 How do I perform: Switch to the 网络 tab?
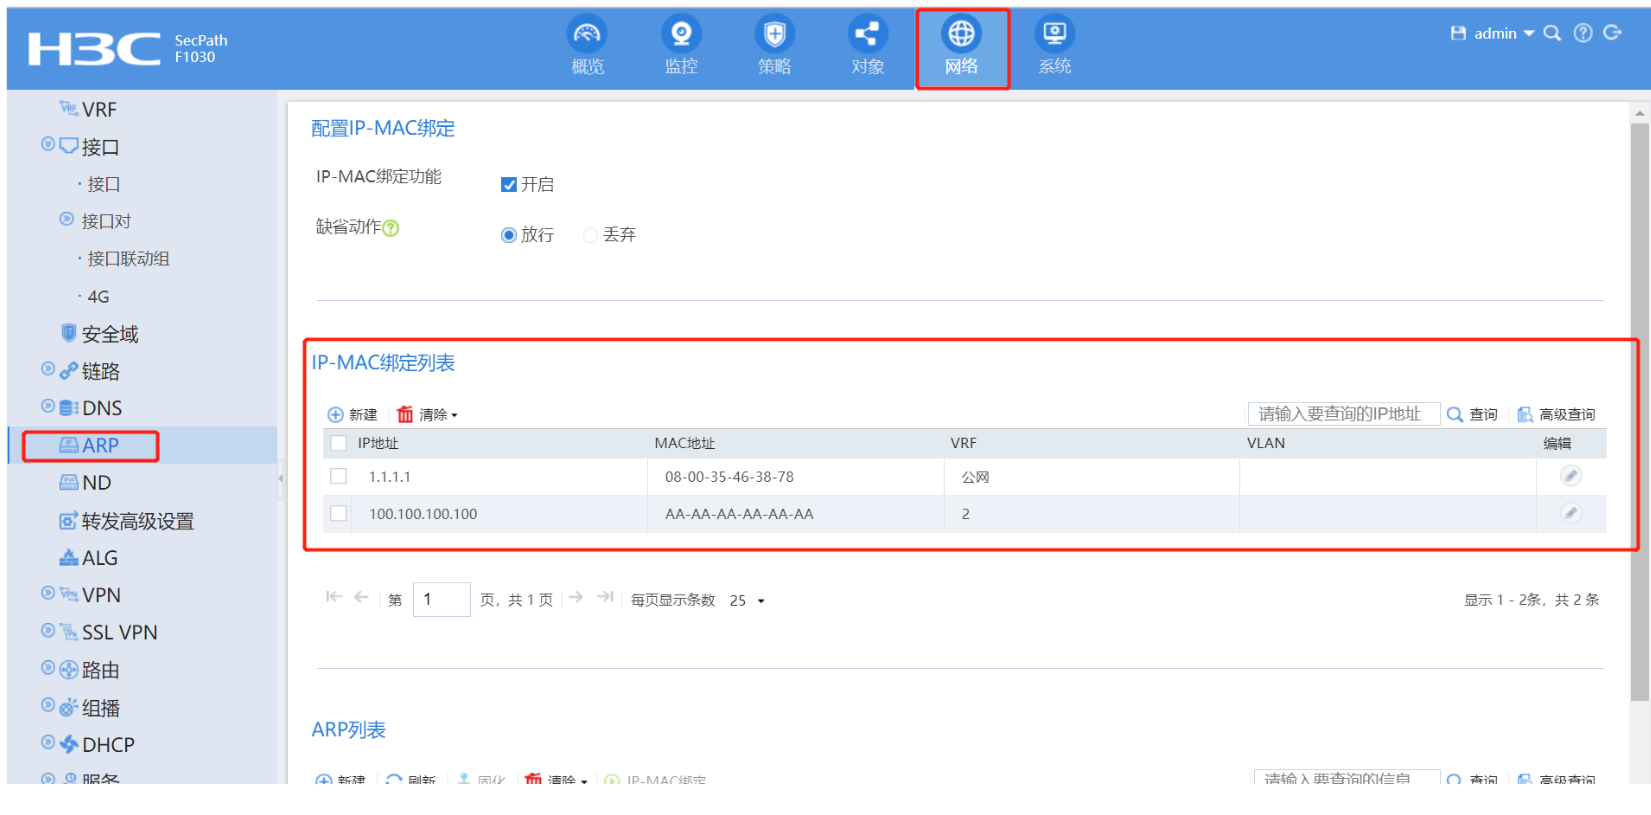[x=962, y=49]
